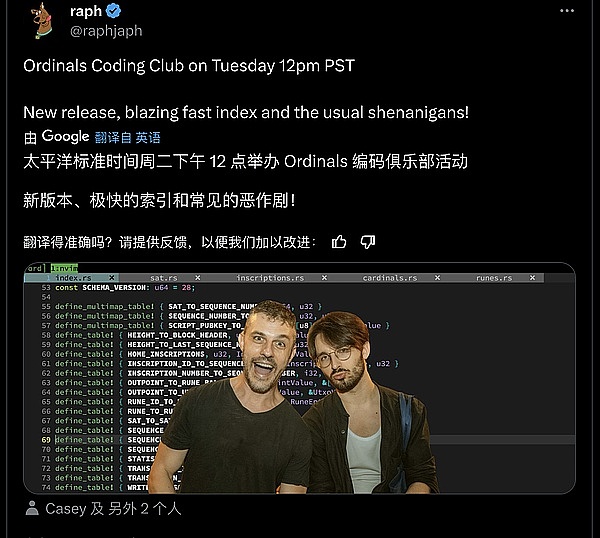Click the thumbs down translation feedback
This screenshot has width=600, height=538.
click(368, 242)
